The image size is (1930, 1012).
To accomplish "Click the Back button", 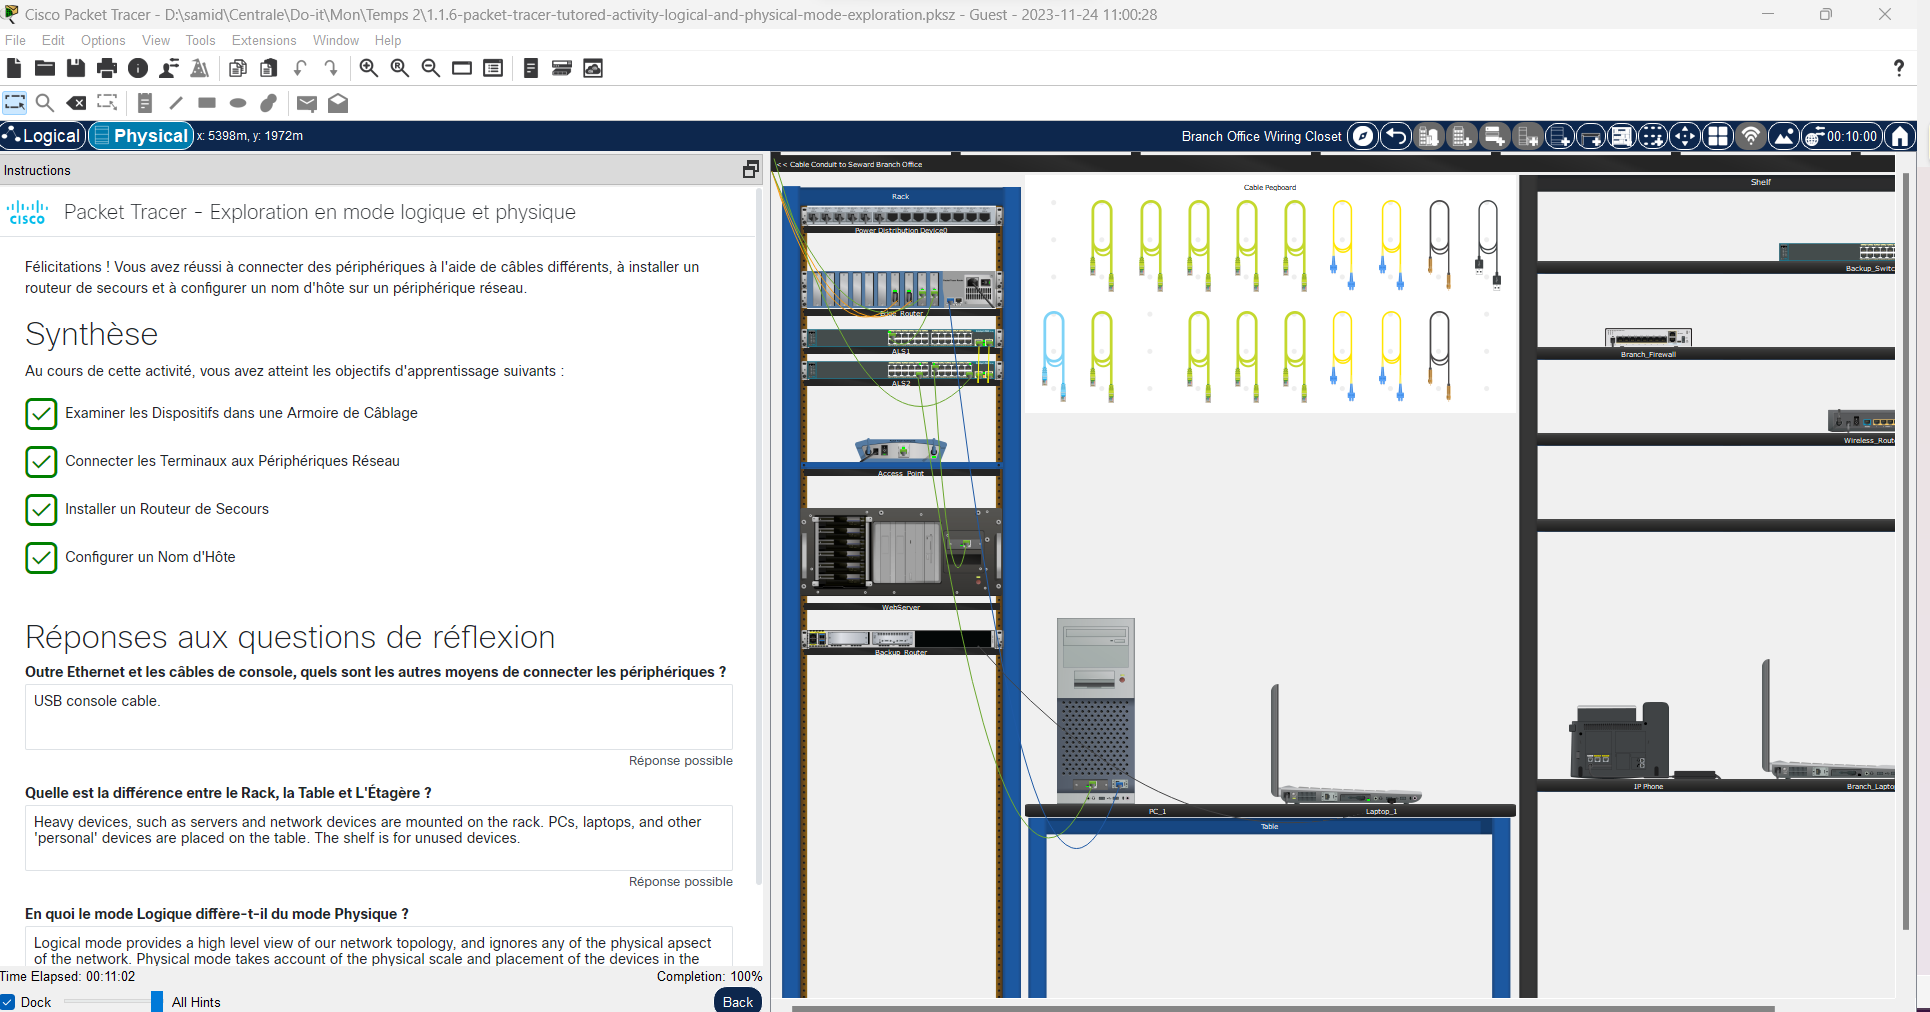I will (x=738, y=1001).
